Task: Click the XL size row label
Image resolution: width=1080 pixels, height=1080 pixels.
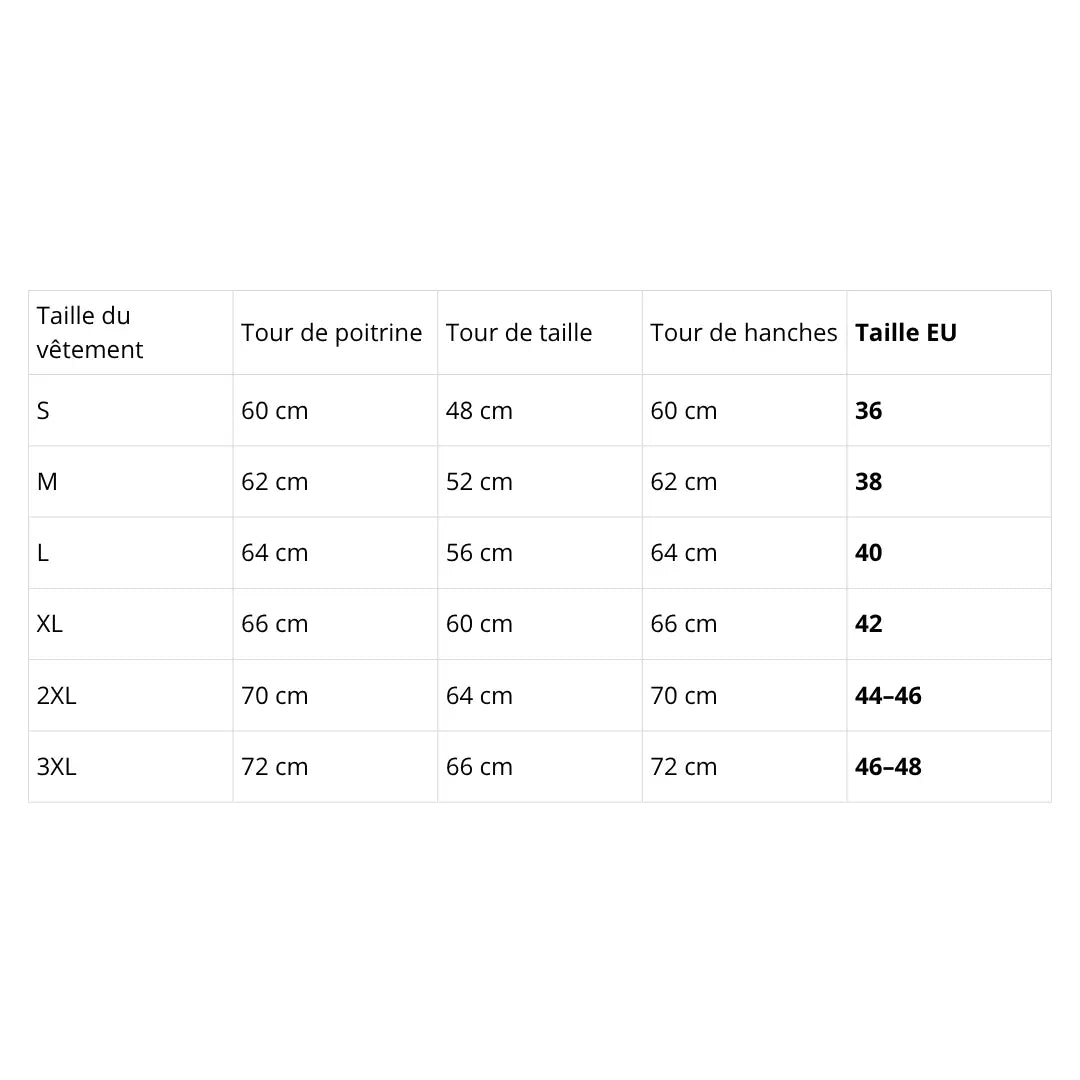Action: [x=50, y=624]
